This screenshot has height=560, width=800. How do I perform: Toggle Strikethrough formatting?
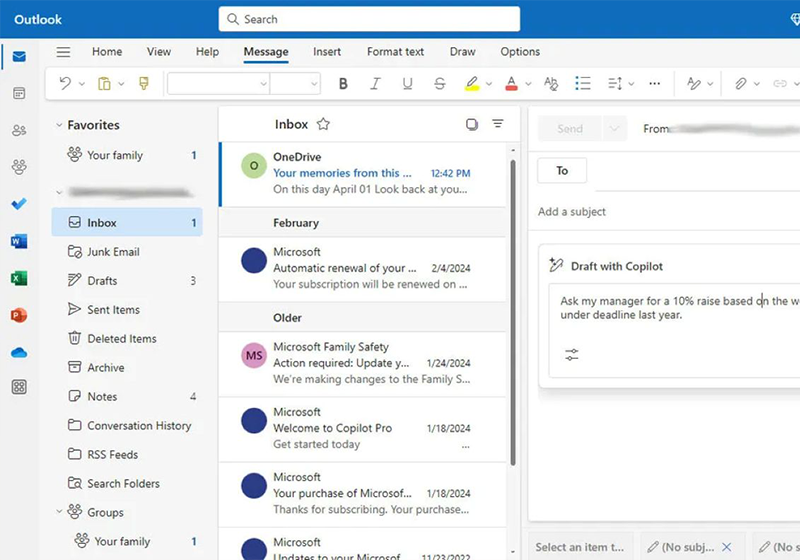pos(439,84)
